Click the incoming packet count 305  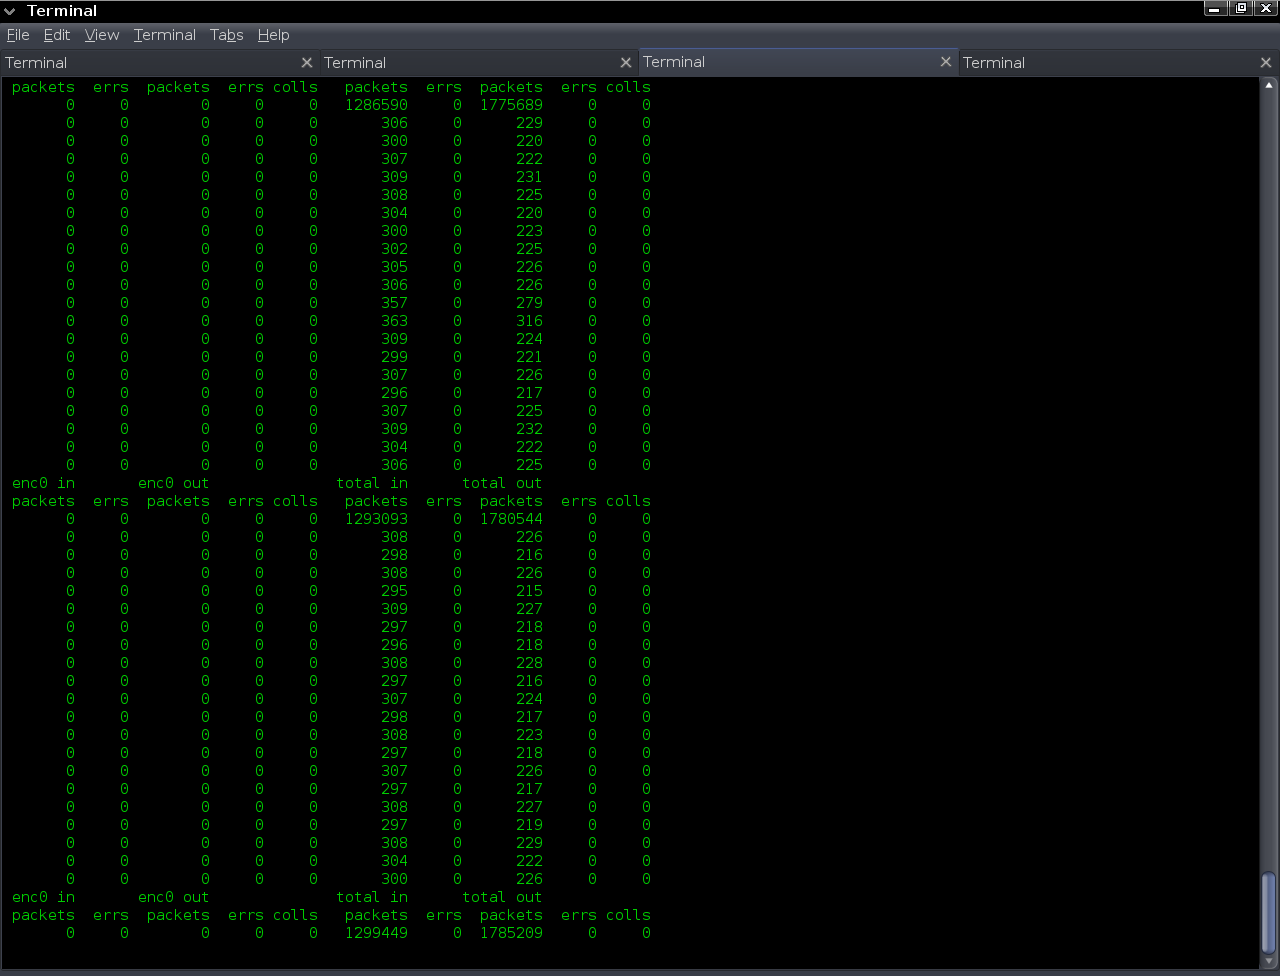click(x=394, y=267)
